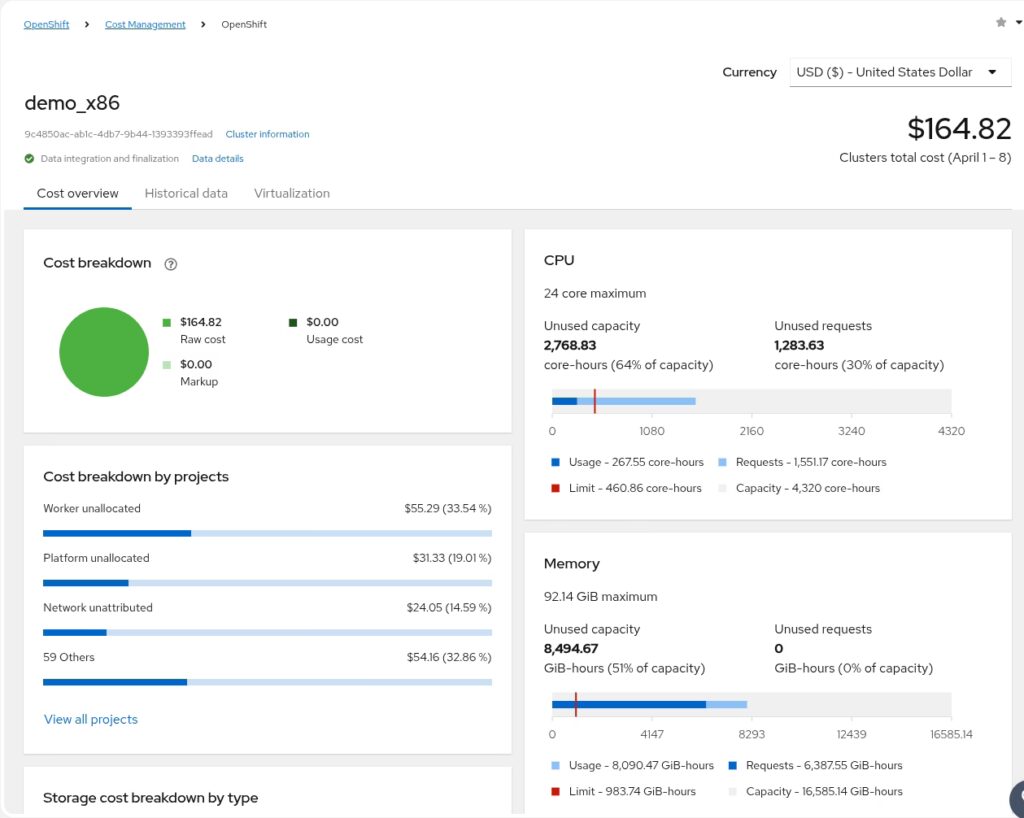Open the Currency dropdown

(x=899, y=72)
